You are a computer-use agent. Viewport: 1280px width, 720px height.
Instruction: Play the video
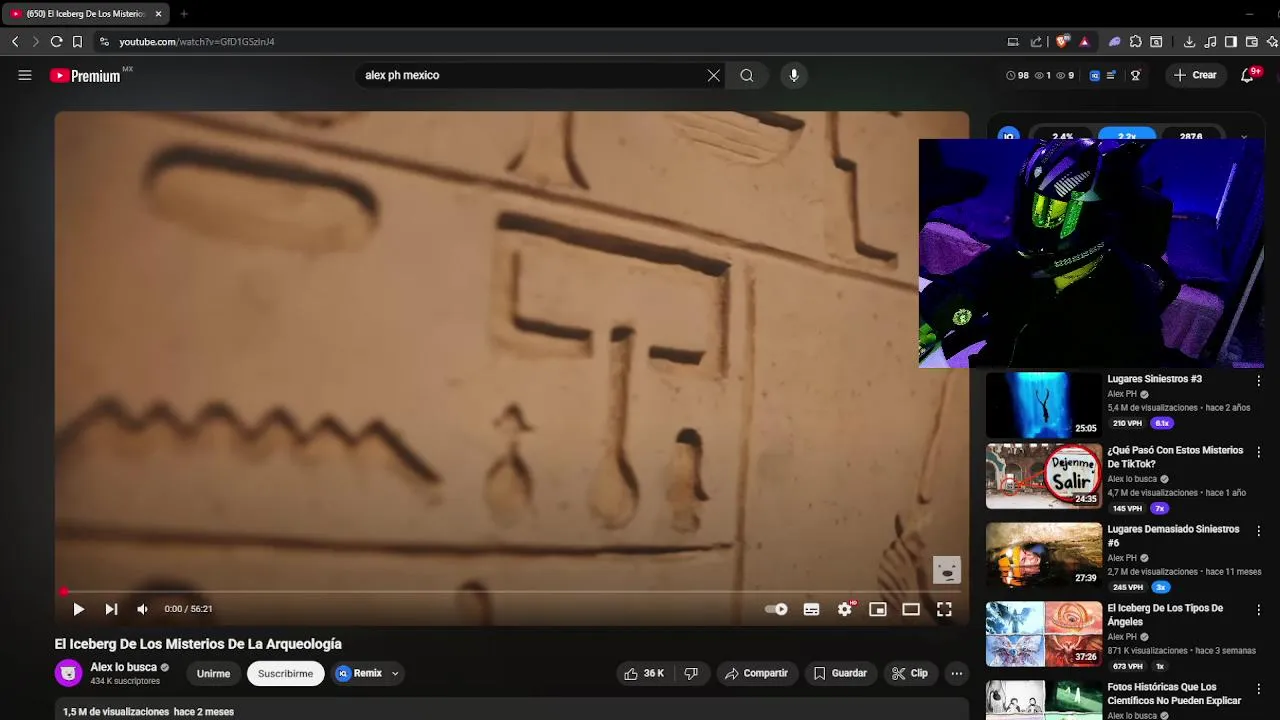tap(78, 609)
